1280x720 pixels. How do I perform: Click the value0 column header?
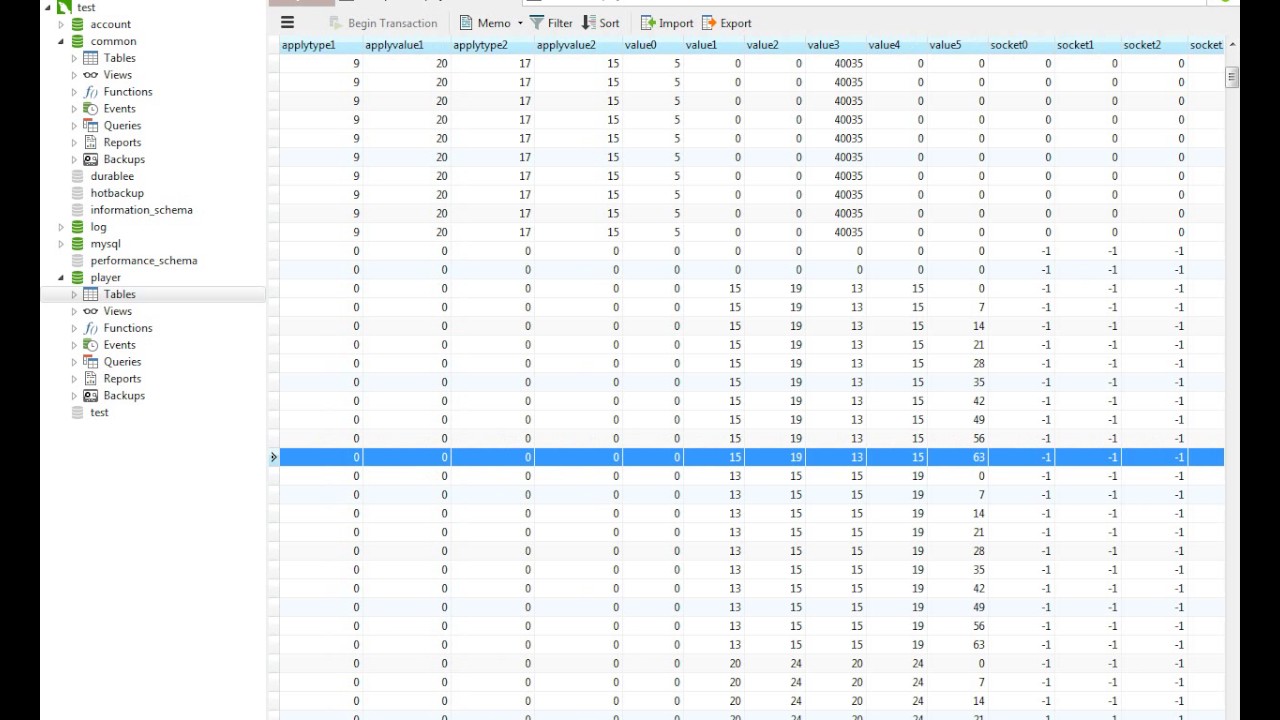pos(652,45)
